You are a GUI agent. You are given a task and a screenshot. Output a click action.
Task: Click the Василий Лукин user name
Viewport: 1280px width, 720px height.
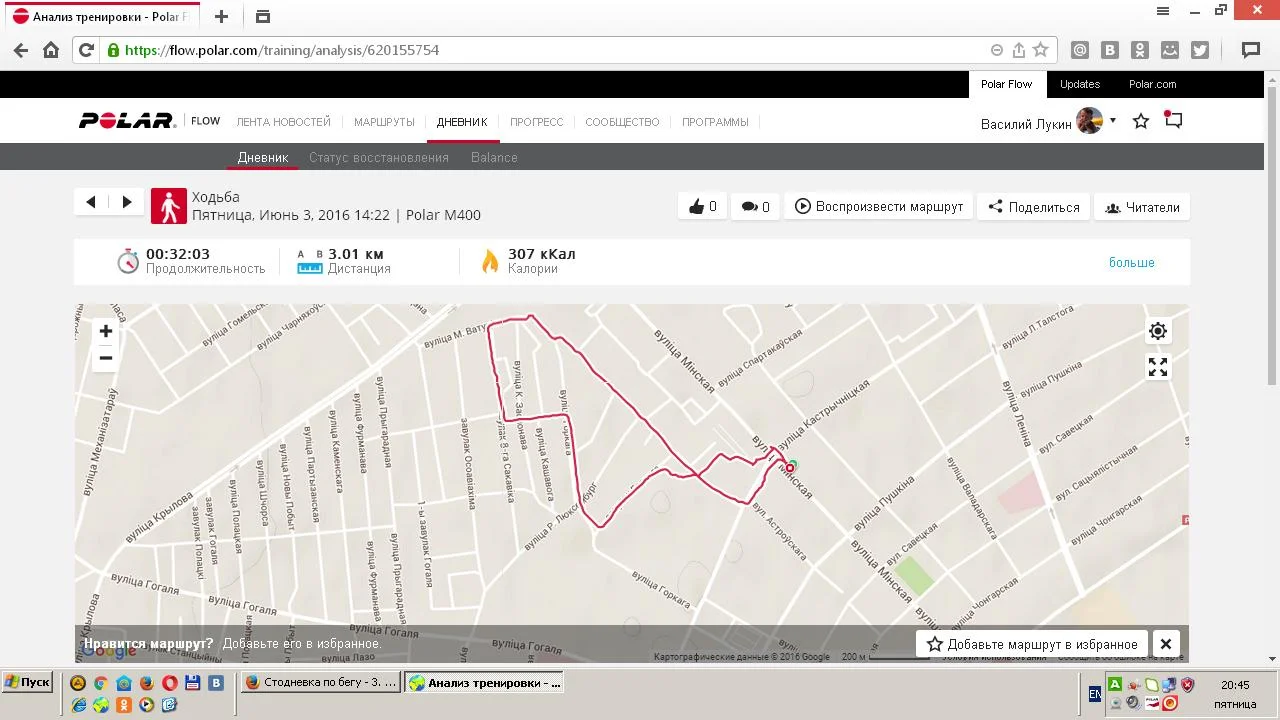1026,124
